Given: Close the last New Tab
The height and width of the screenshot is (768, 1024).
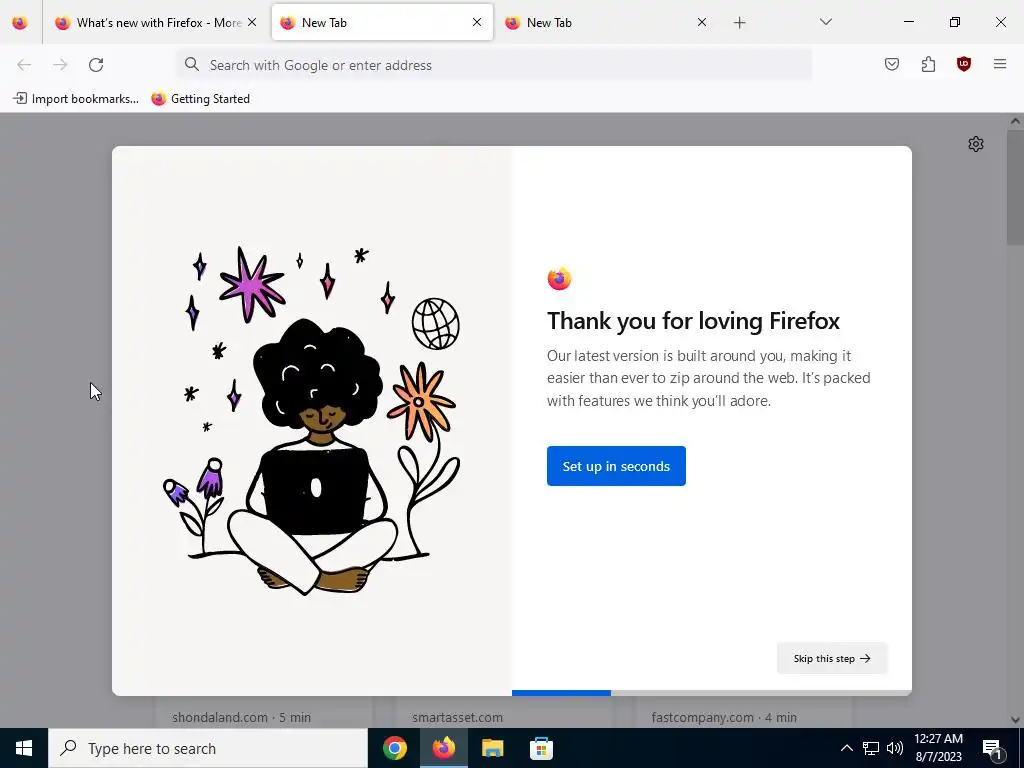Looking at the screenshot, I should pos(702,22).
